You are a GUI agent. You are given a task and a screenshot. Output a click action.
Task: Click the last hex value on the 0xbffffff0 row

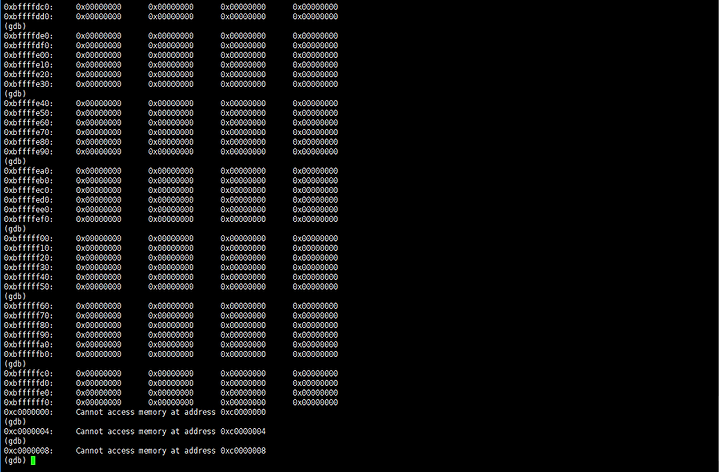pos(315,402)
